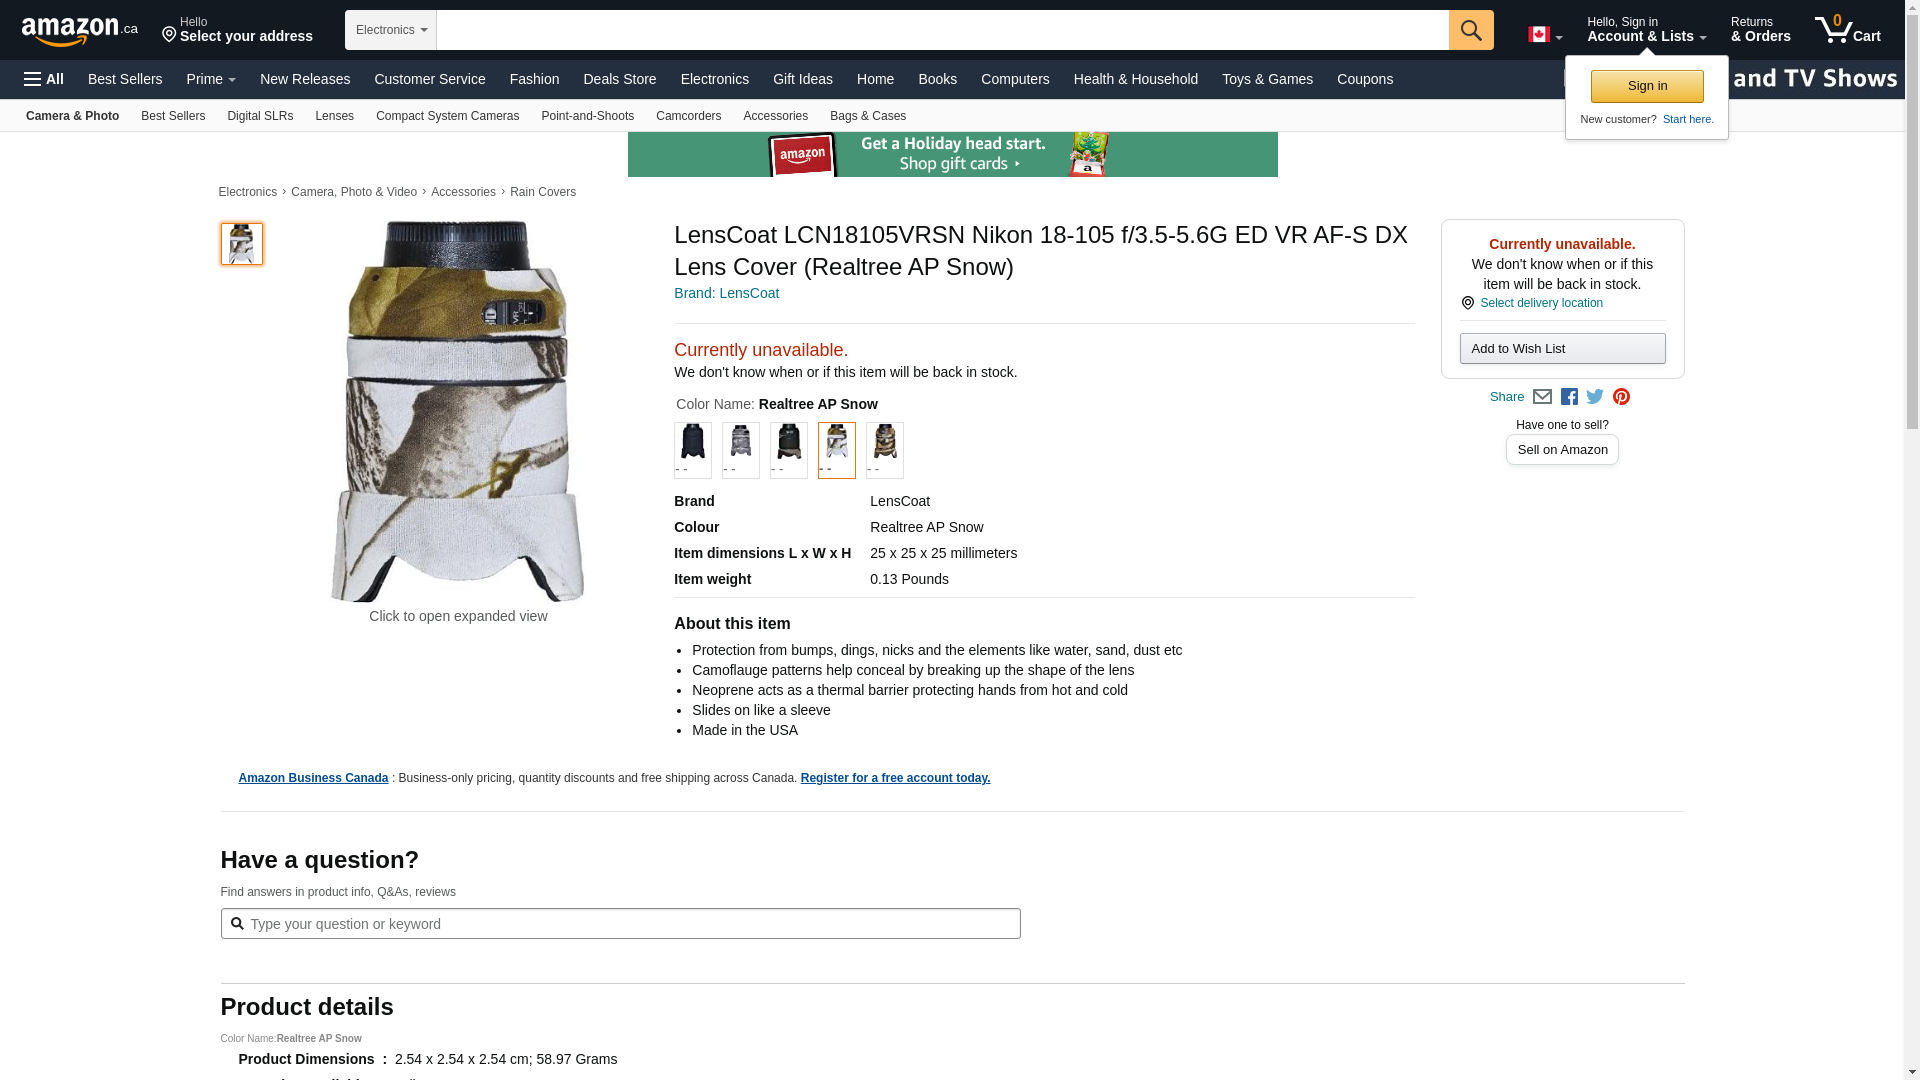The height and width of the screenshot is (1080, 1920).
Task: Click the yellow Sign in button
Action: [1647, 86]
